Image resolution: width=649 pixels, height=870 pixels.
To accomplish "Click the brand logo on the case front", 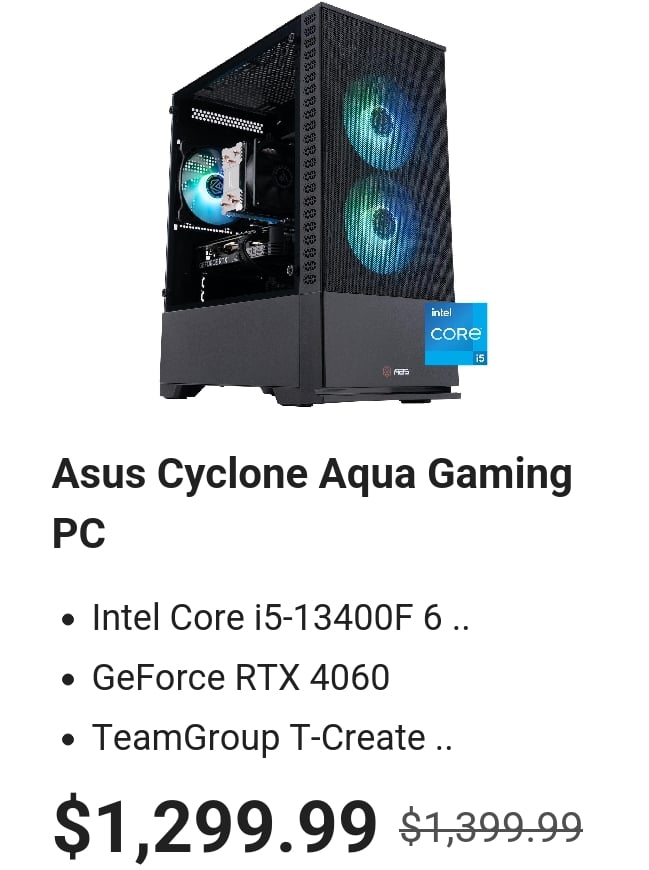I will (396, 371).
